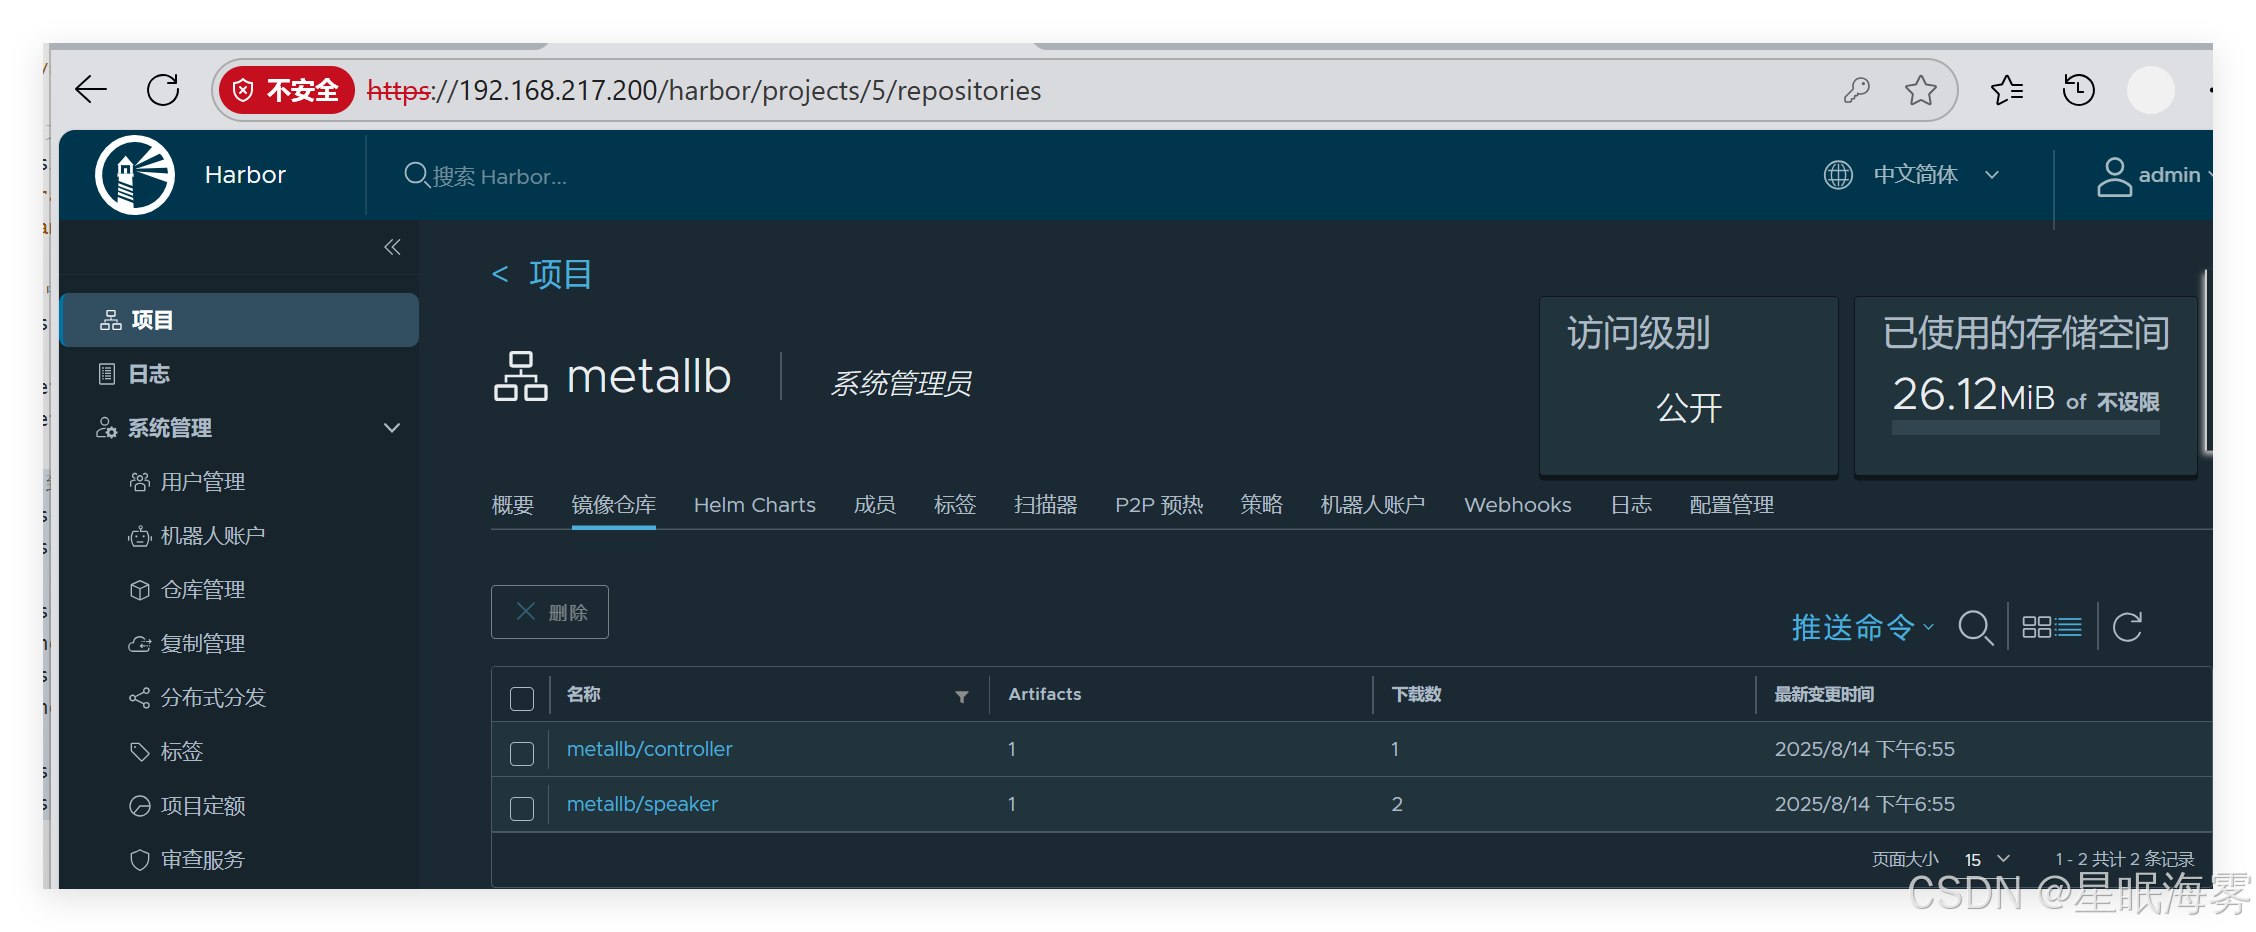The width and height of the screenshot is (2256, 932).
Task: Switch to 成员 tab
Action: [874, 505]
